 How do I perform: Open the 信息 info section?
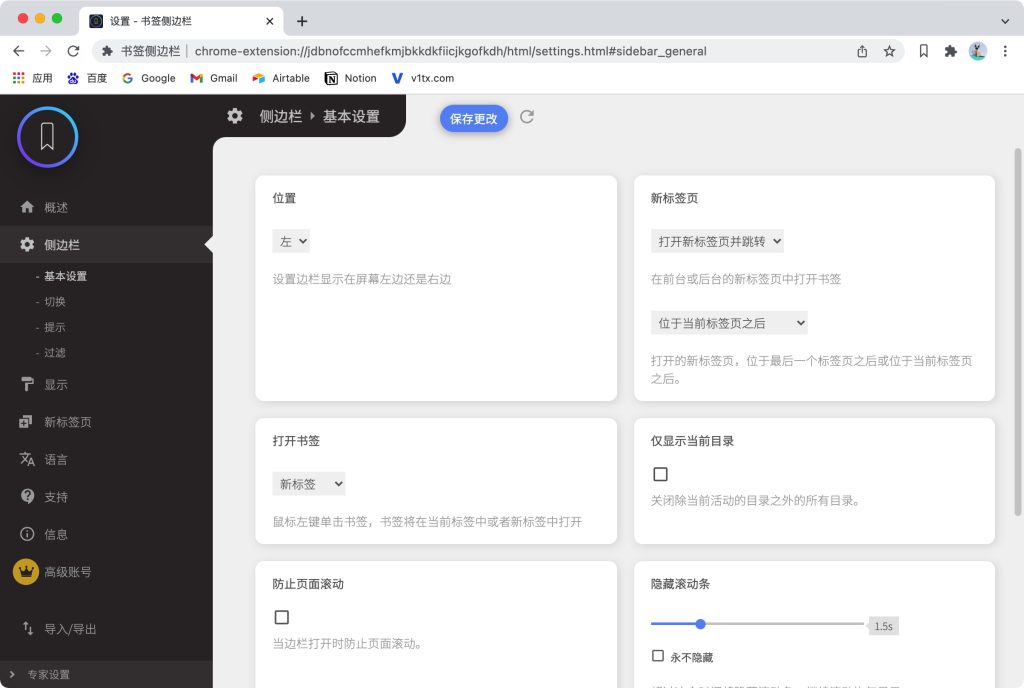56,535
